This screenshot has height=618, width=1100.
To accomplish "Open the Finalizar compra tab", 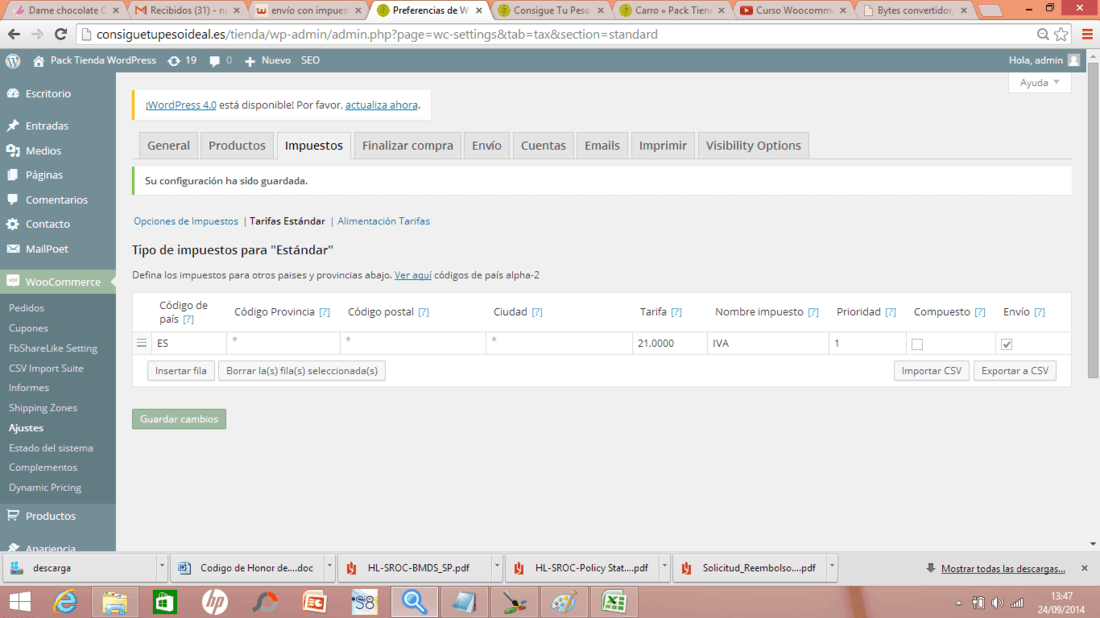I will [408, 145].
